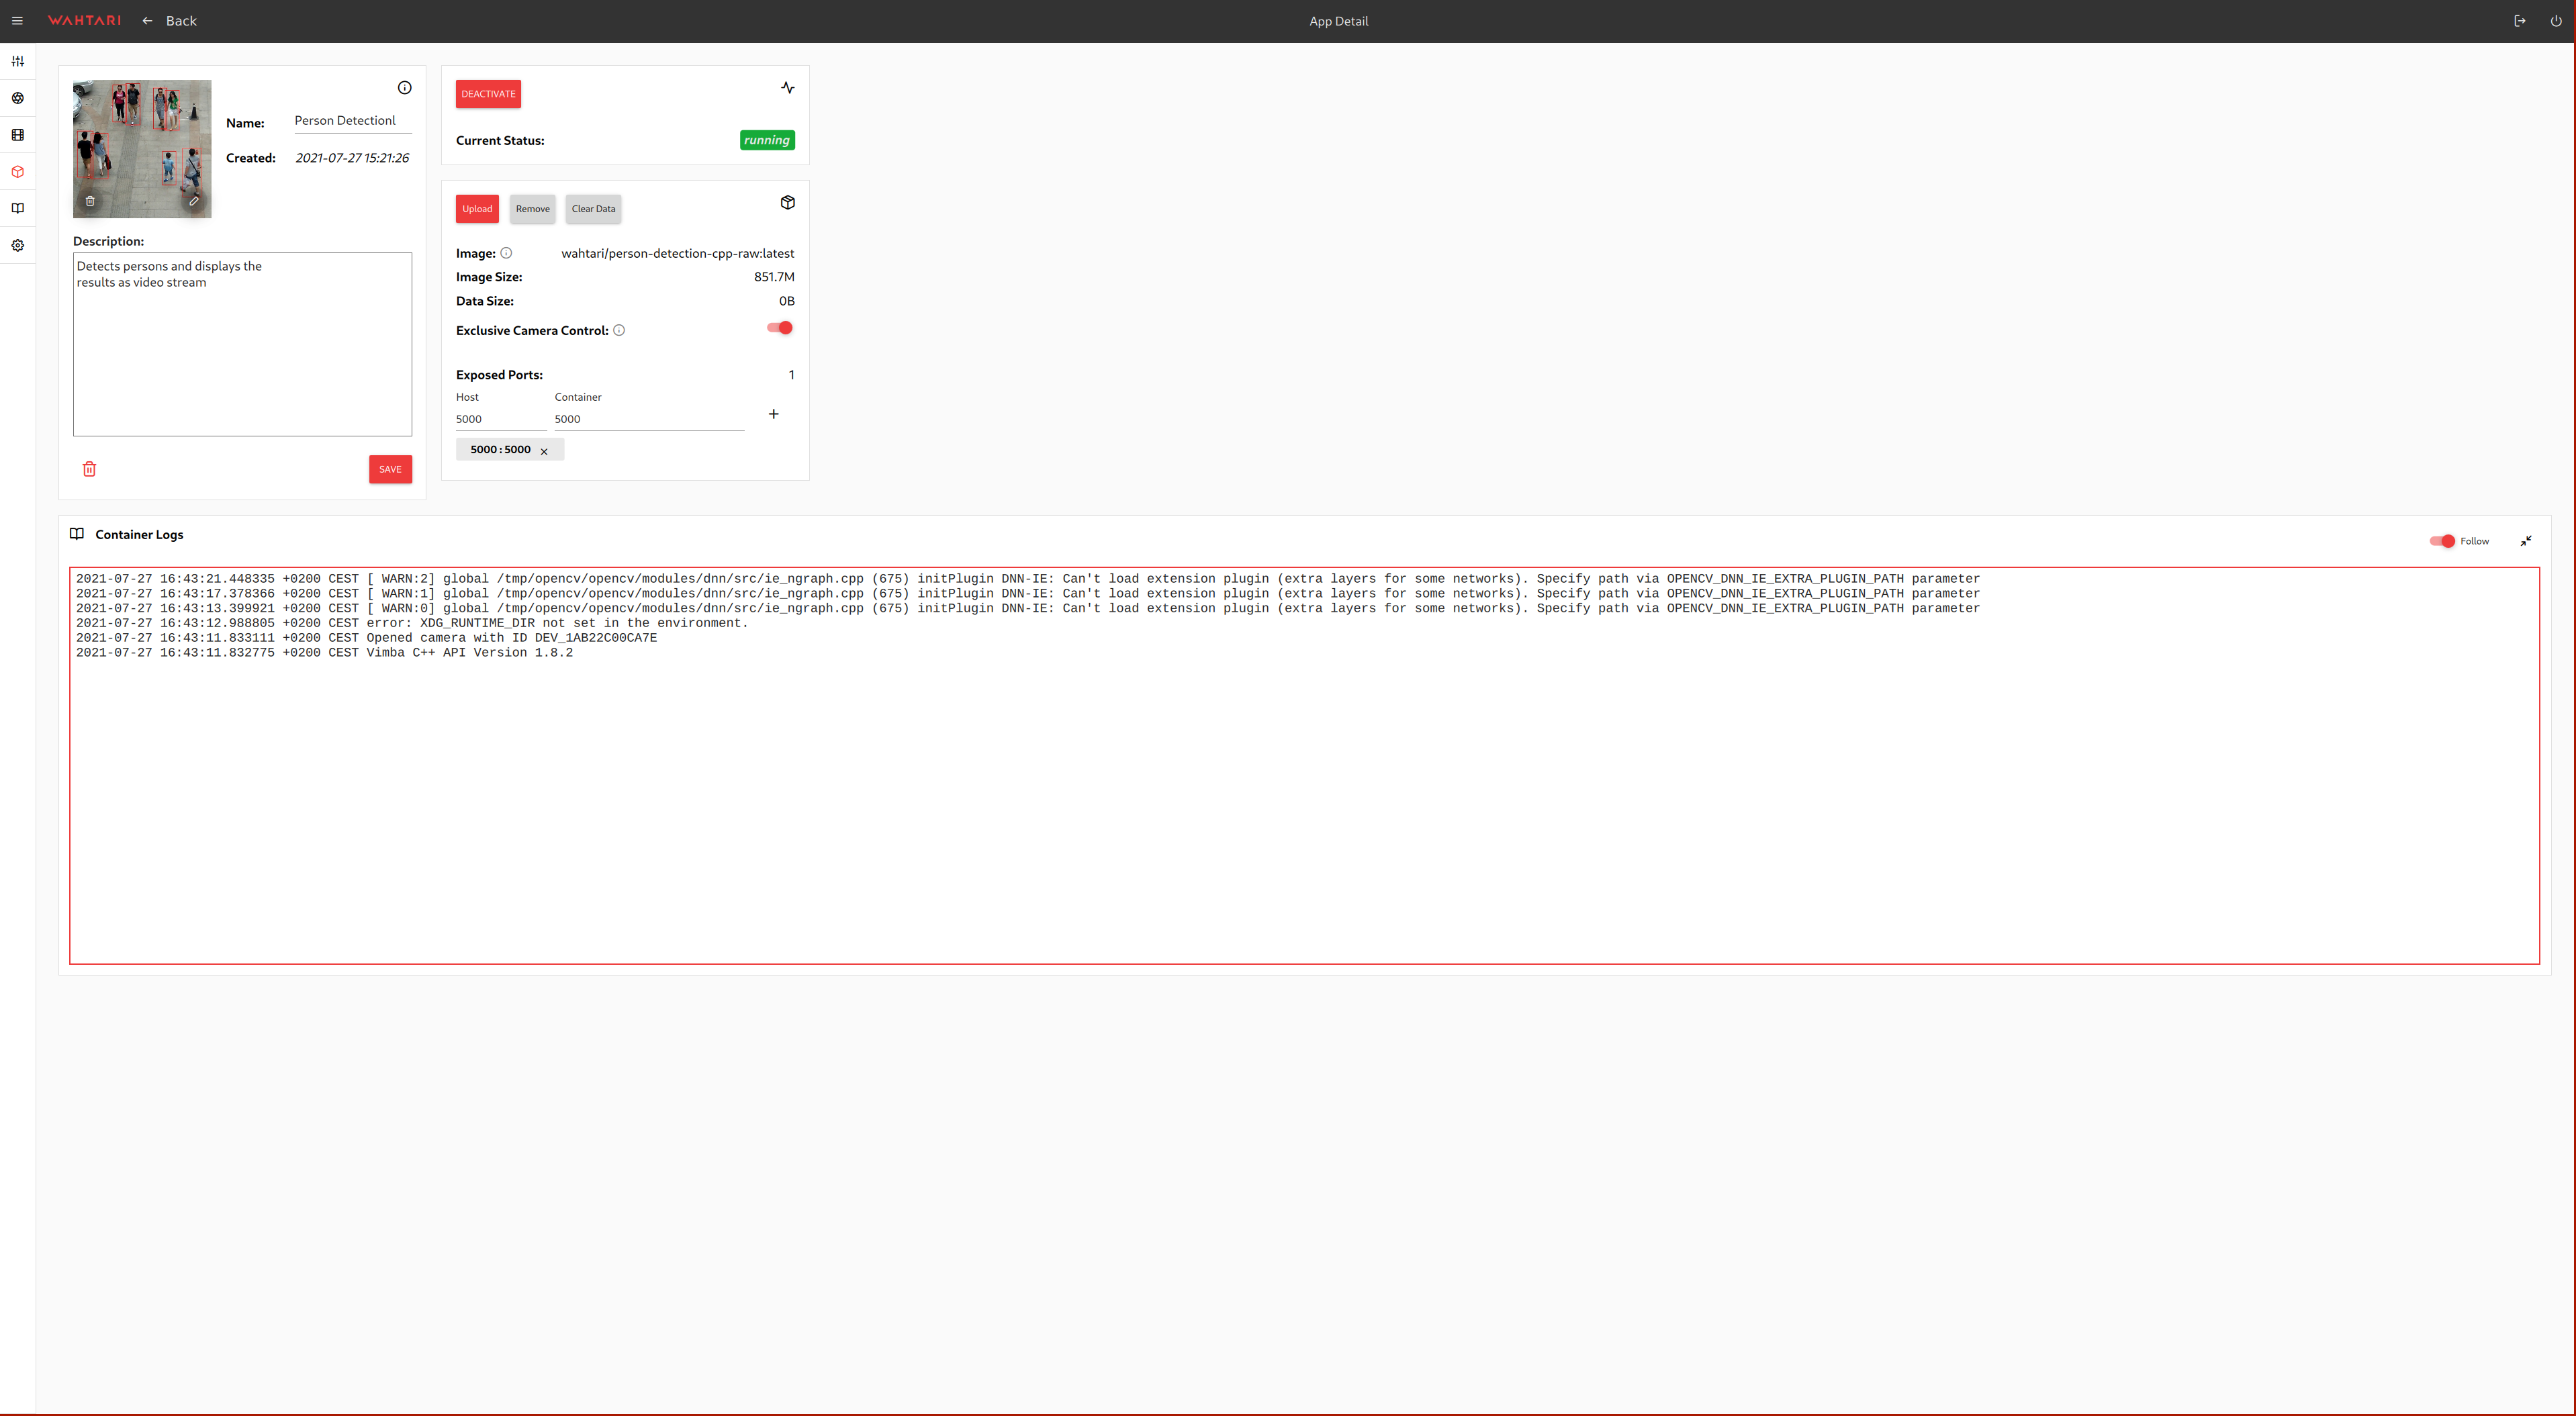Add the exposed port with plus icon
This screenshot has height=1416, width=2576.
[x=773, y=414]
